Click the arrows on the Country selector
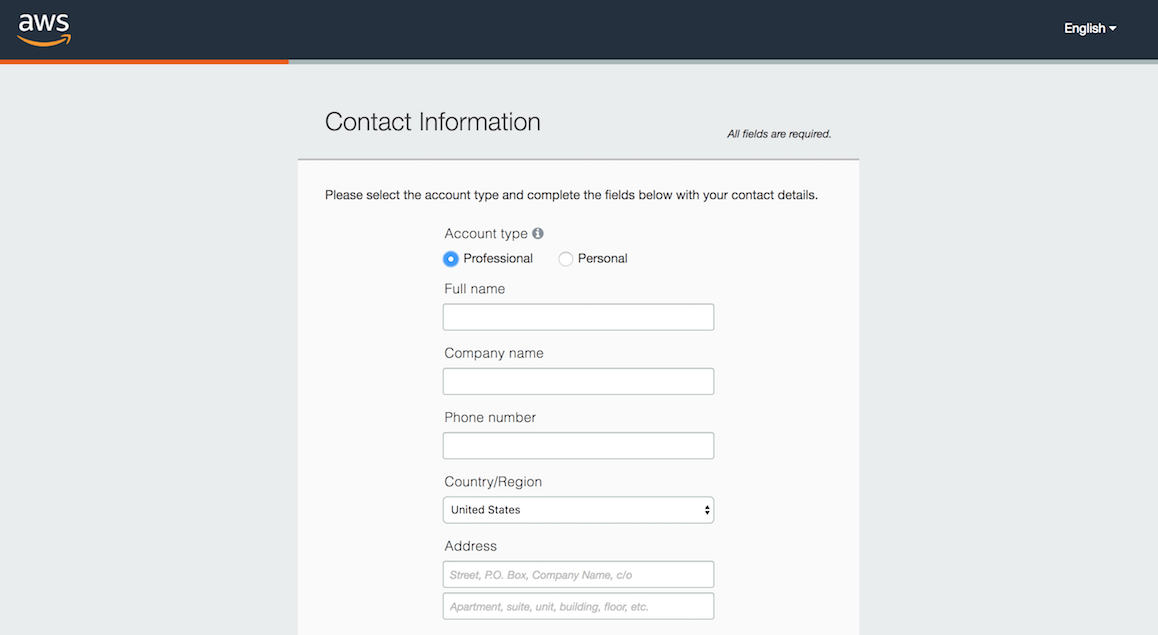 707,510
